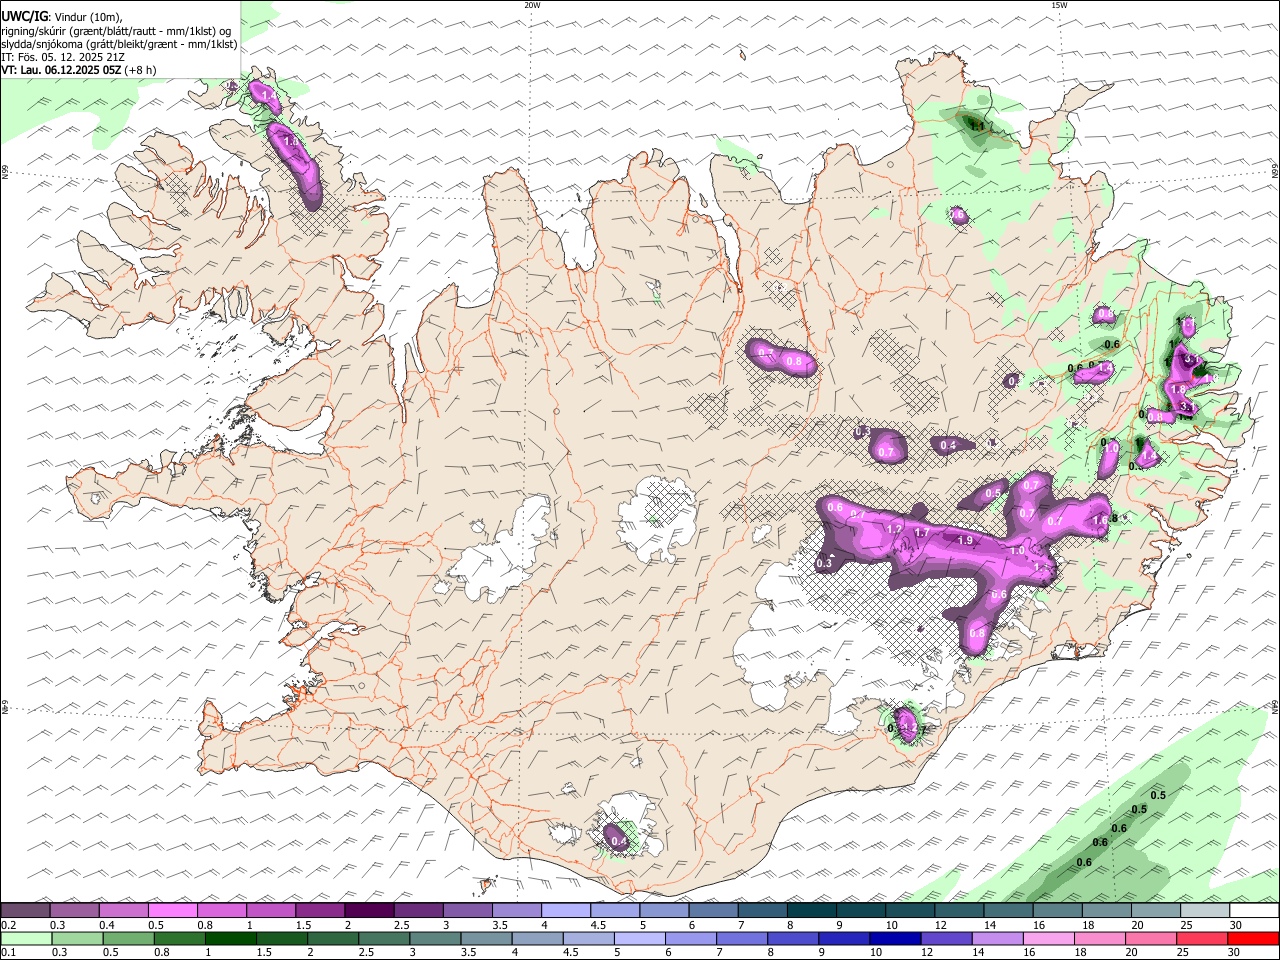Screen dimensions: 1280x960
Task: Select the 25 swatch in upper legend row
Action: pyautogui.click(x=1206, y=910)
